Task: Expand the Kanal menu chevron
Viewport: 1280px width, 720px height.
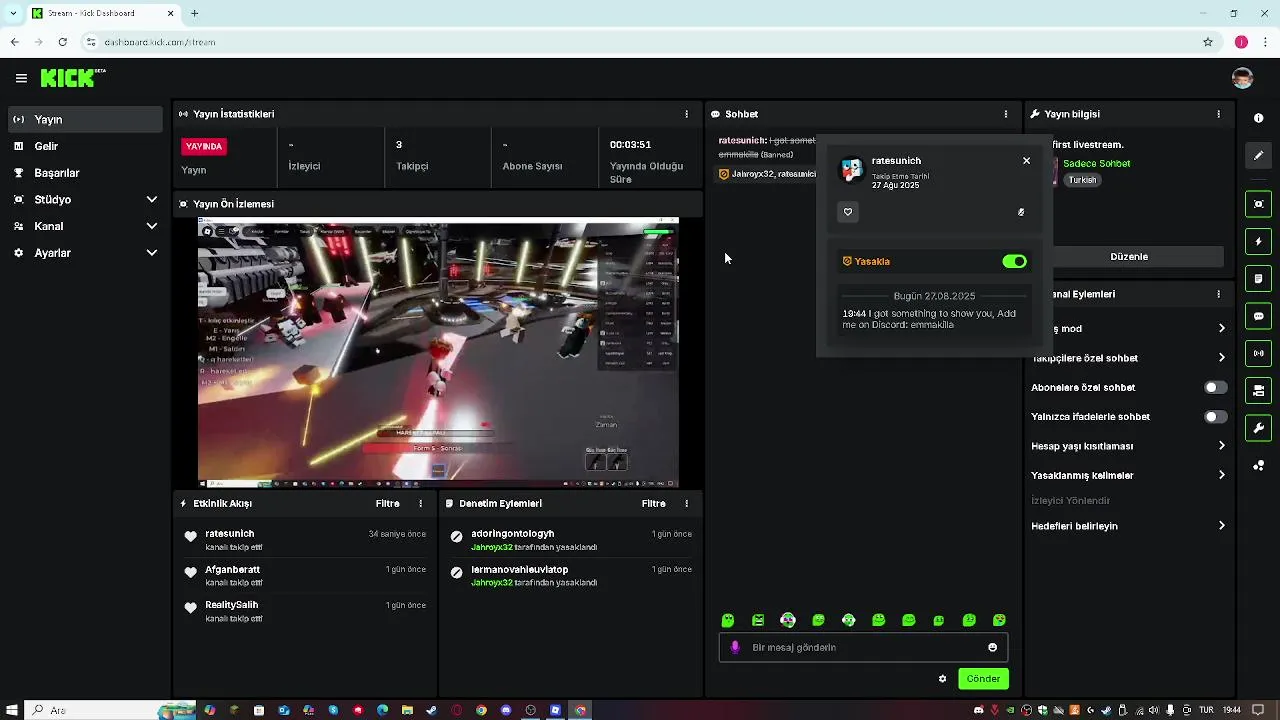Action: [152, 226]
